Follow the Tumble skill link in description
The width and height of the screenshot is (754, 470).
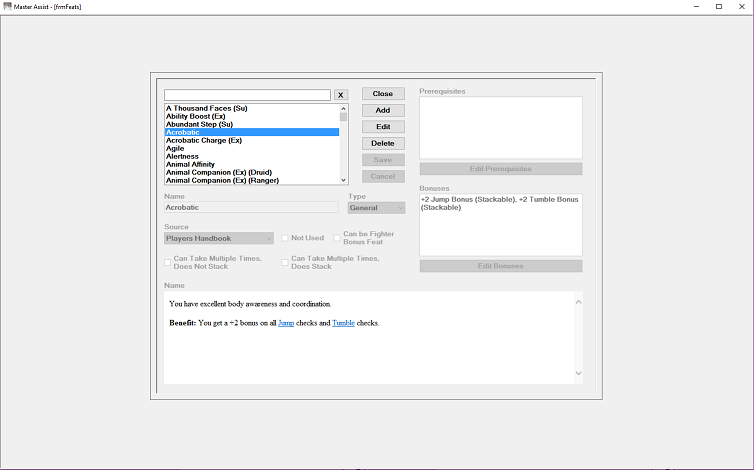(x=343, y=323)
